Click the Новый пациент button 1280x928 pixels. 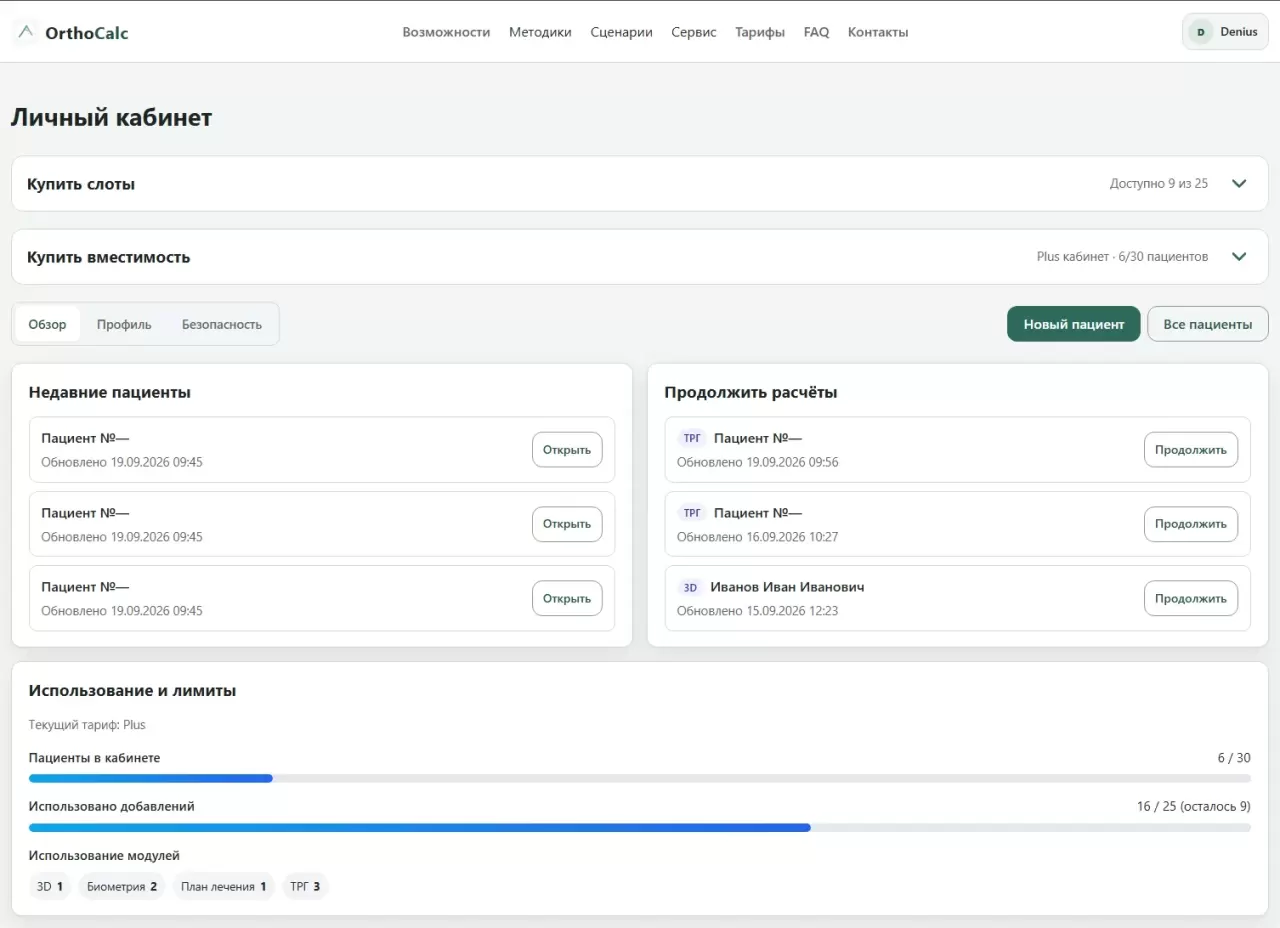point(1073,324)
